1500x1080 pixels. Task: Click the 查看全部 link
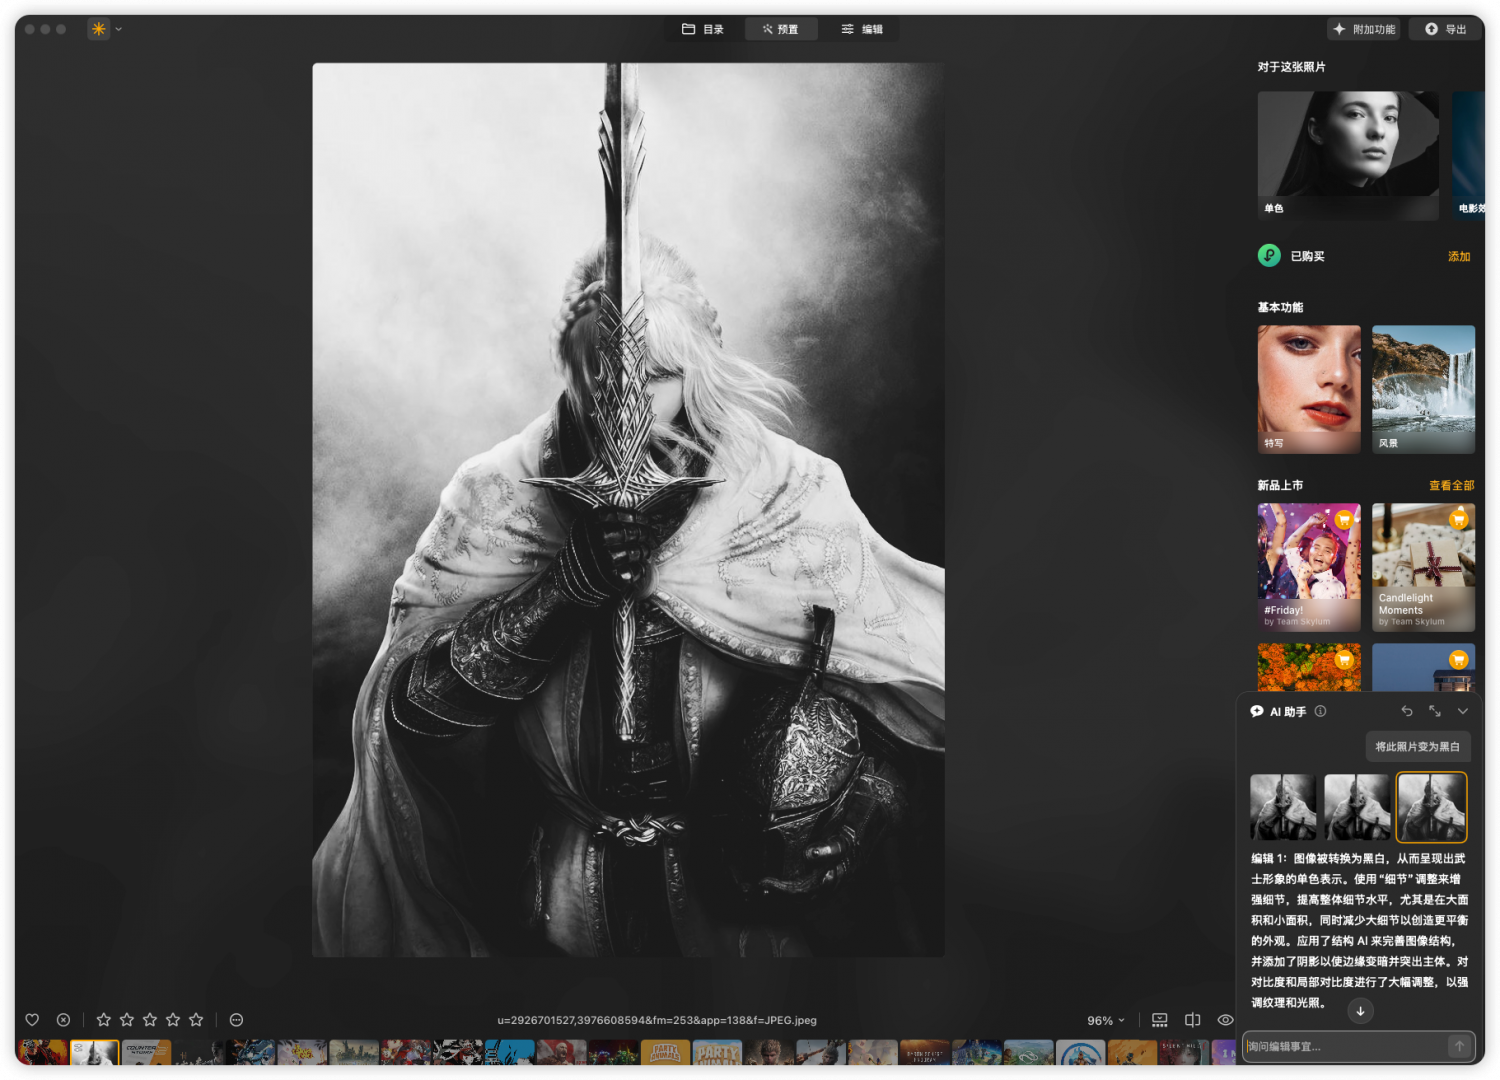click(x=1451, y=486)
